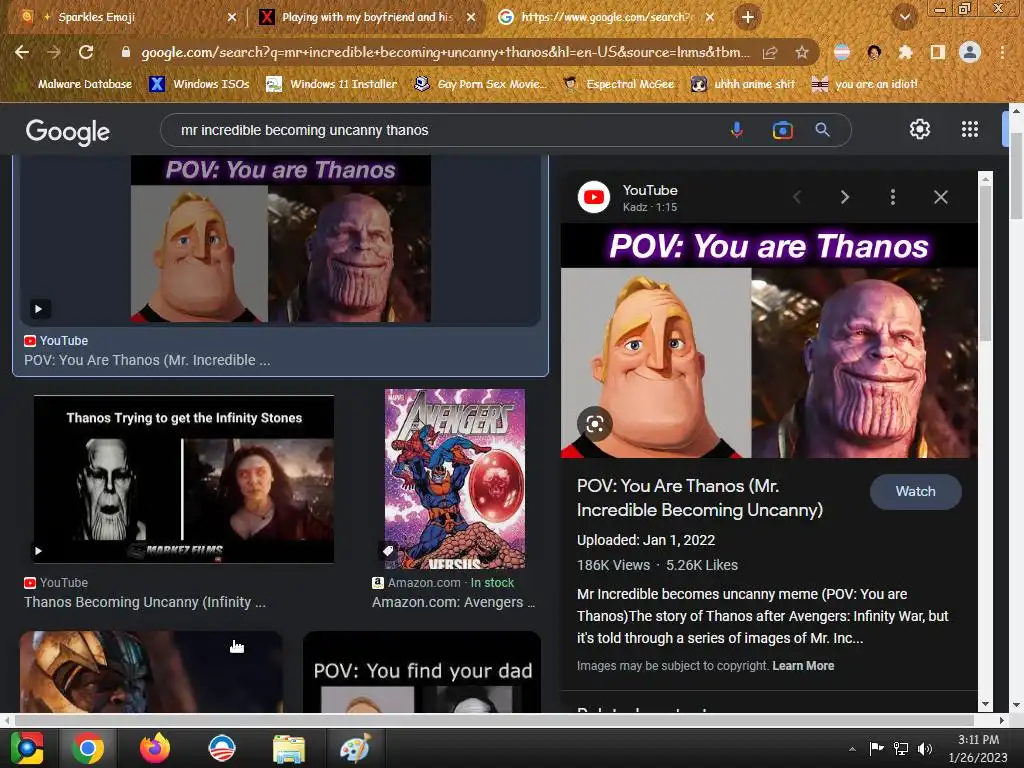The image size is (1024, 768).
Task: Open the tab search dropdown arrow
Action: [x=905, y=18]
